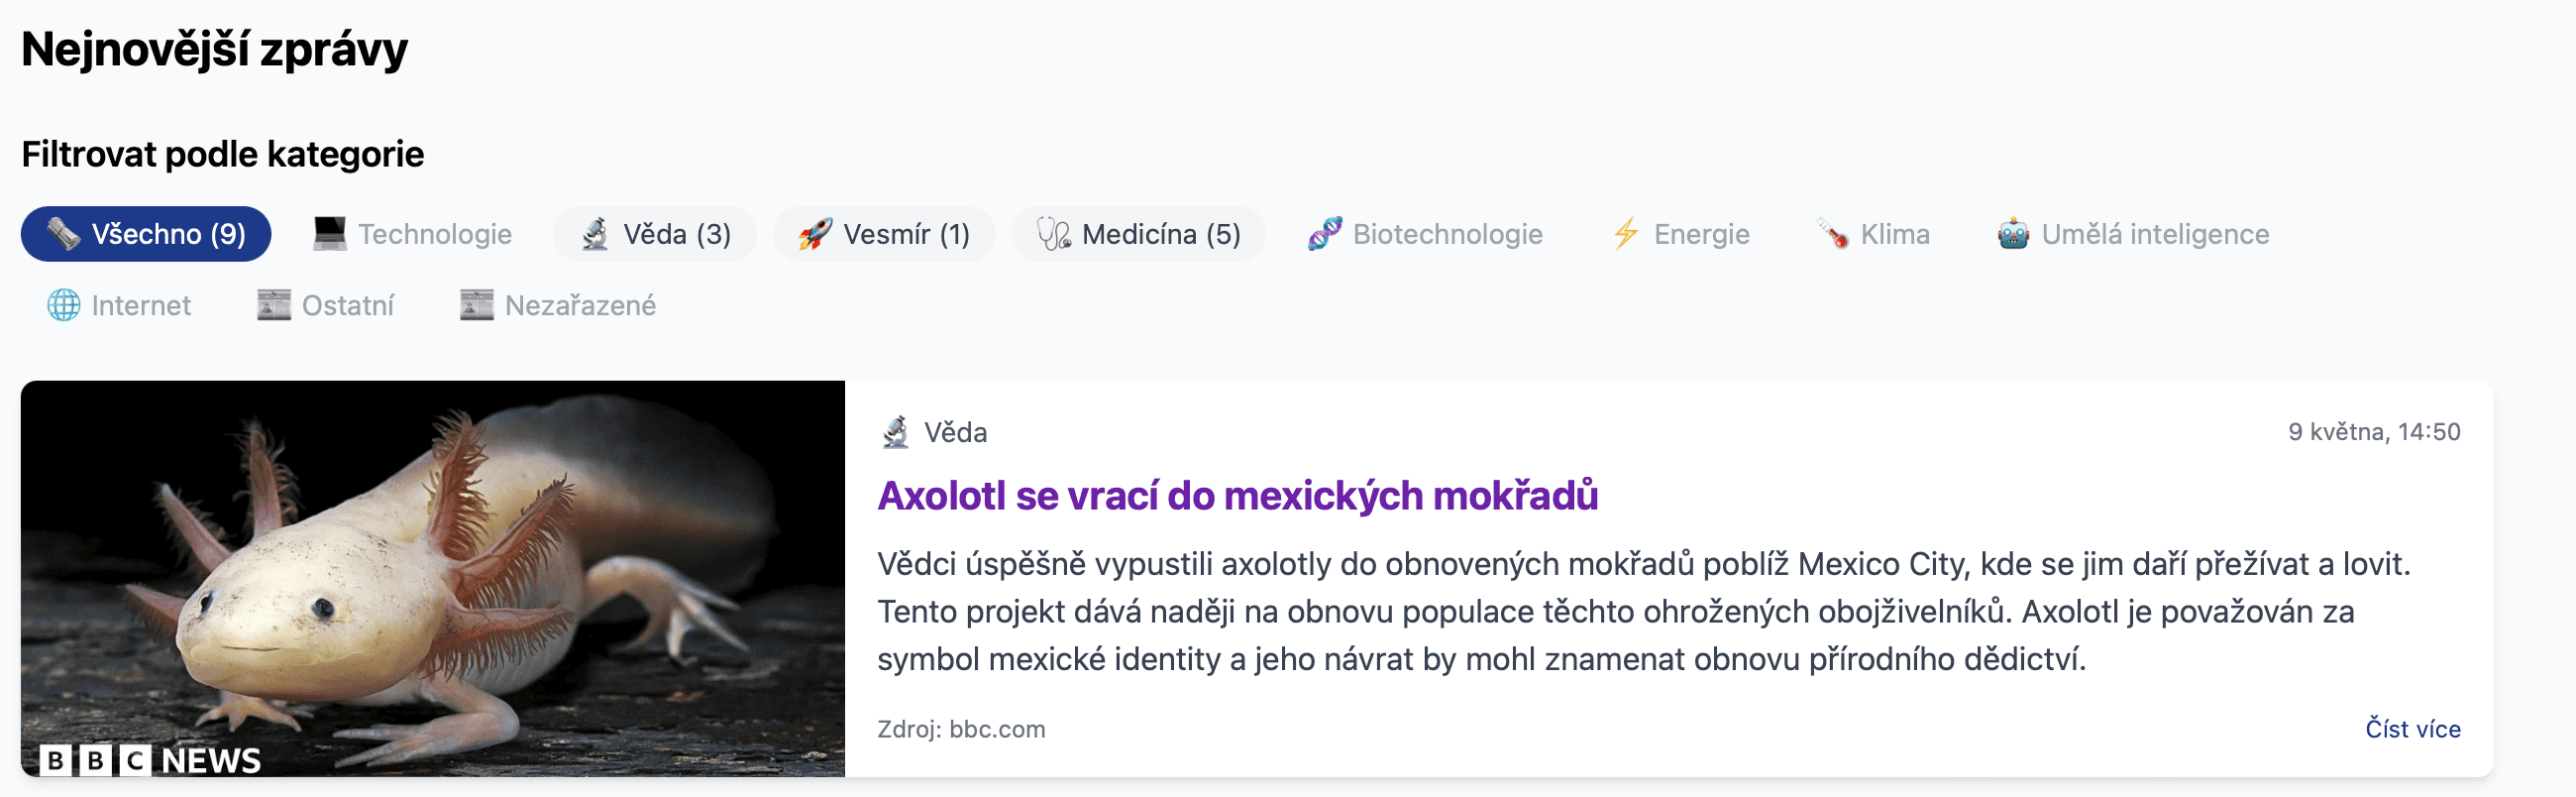Select the robot icon for Umělá inteligence
Image resolution: width=2576 pixels, height=797 pixels.
coord(2013,233)
